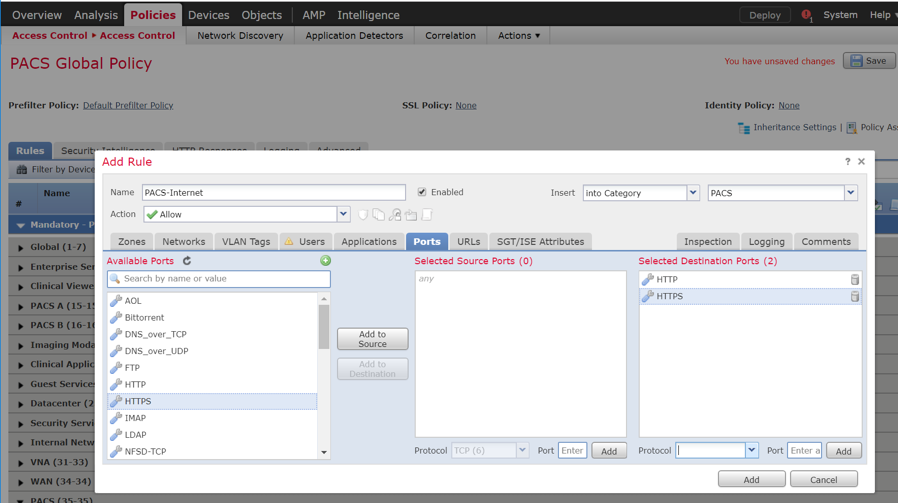The width and height of the screenshot is (898, 503).
Task: Select NFSD-TCP in Available Ports
Action: point(212,451)
